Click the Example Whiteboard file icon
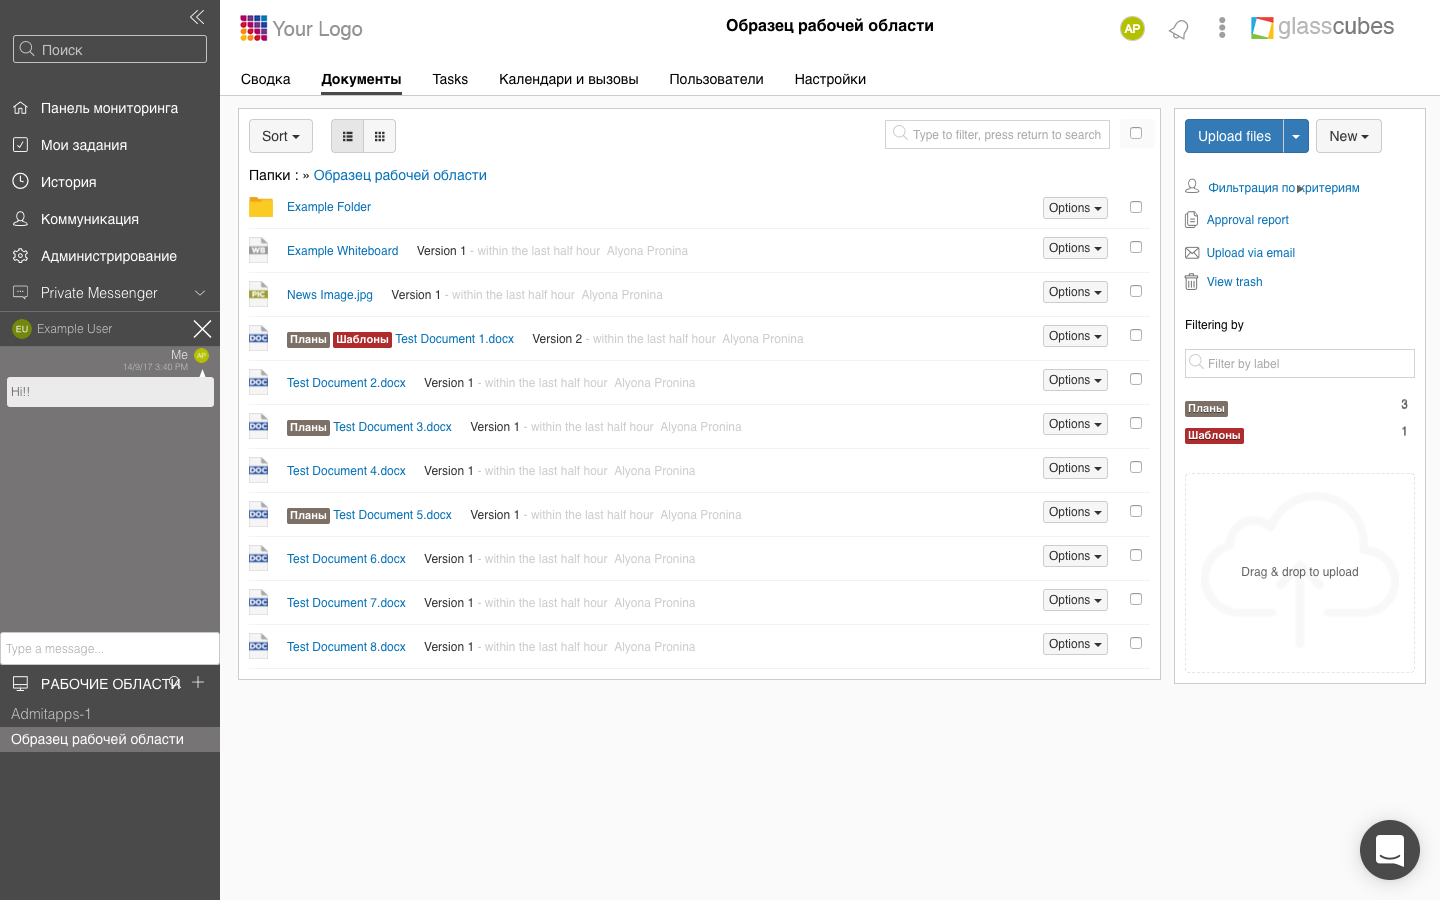This screenshot has height=900, width=1440. [x=259, y=250]
